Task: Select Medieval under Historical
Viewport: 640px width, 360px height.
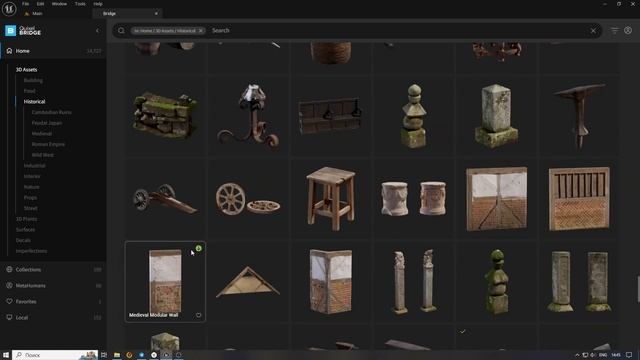Action: pos(42,133)
